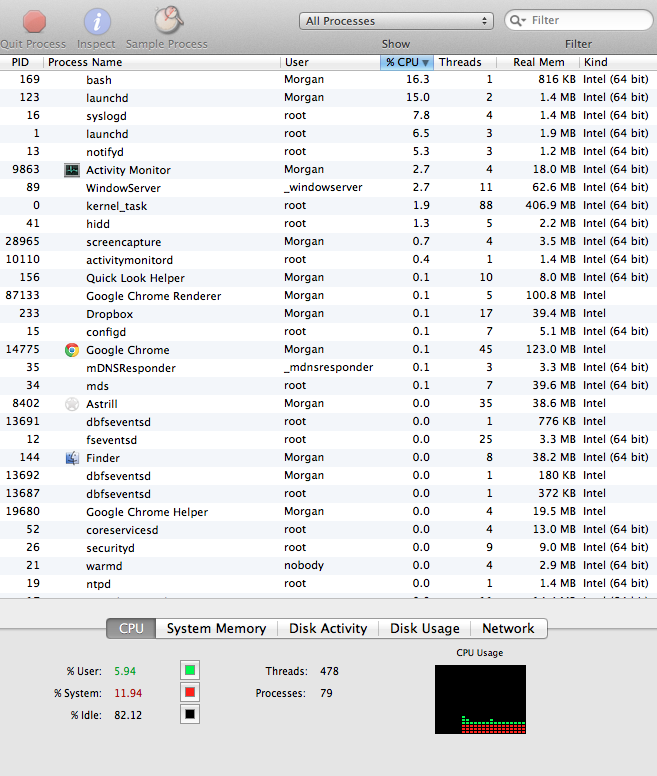This screenshot has width=657, height=776.
Task: Sort by the User column header
Action: (x=330, y=62)
